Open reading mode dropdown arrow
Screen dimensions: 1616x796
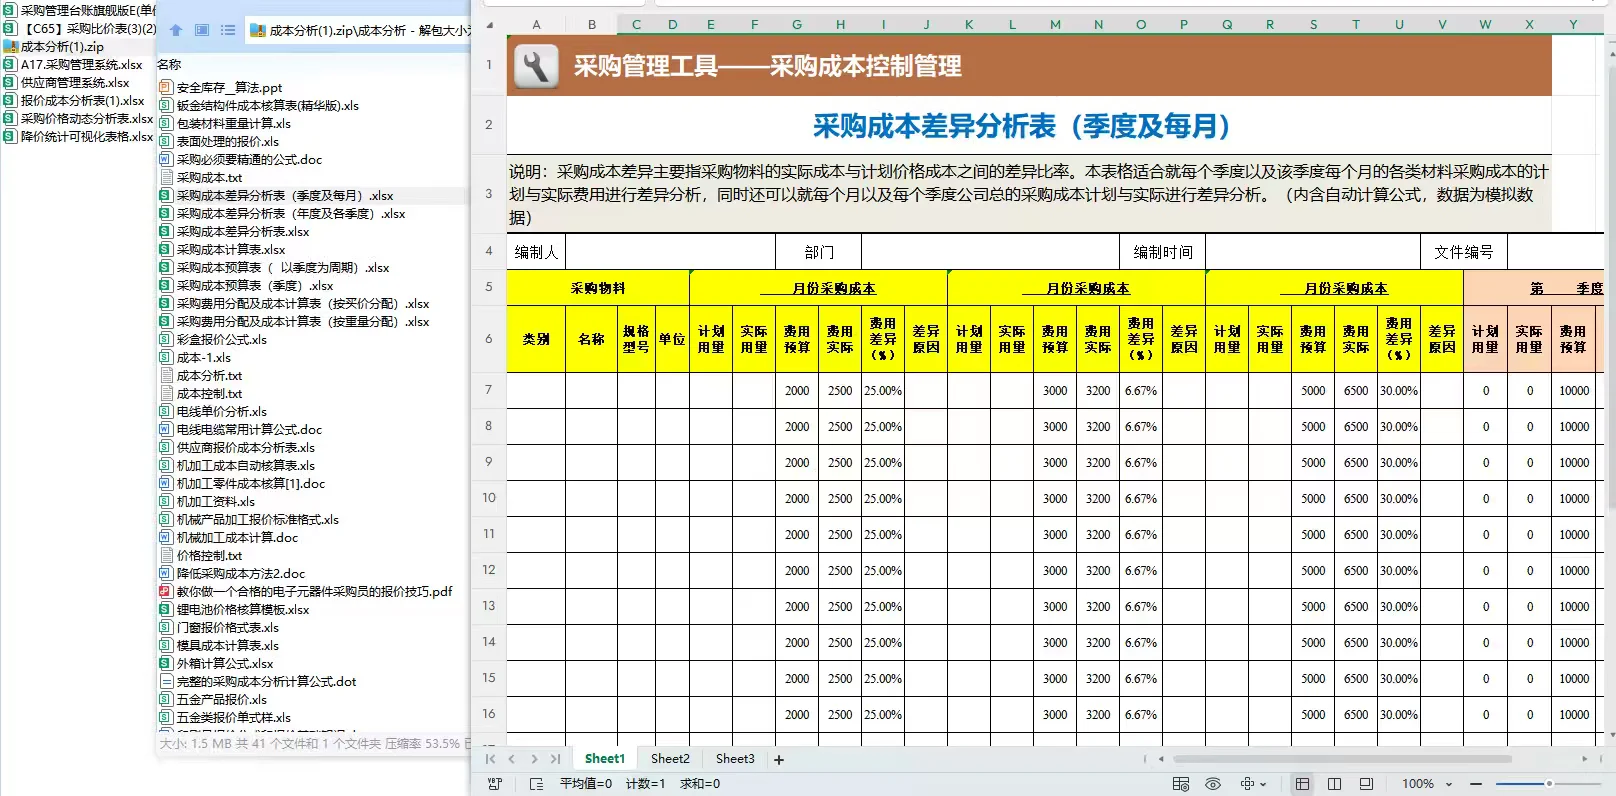click(x=1263, y=784)
